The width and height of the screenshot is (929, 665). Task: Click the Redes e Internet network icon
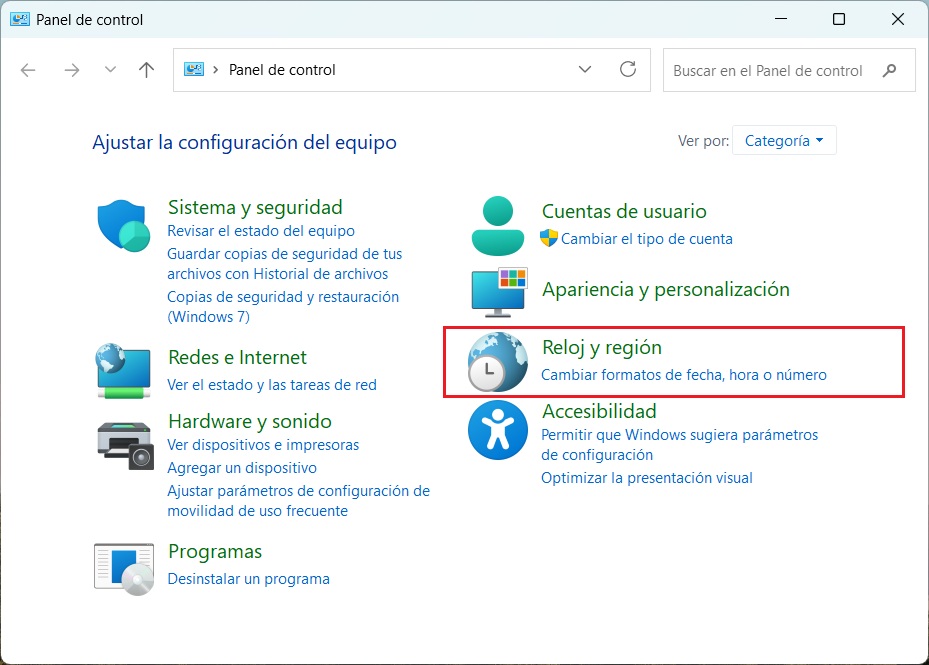(x=123, y=370)
